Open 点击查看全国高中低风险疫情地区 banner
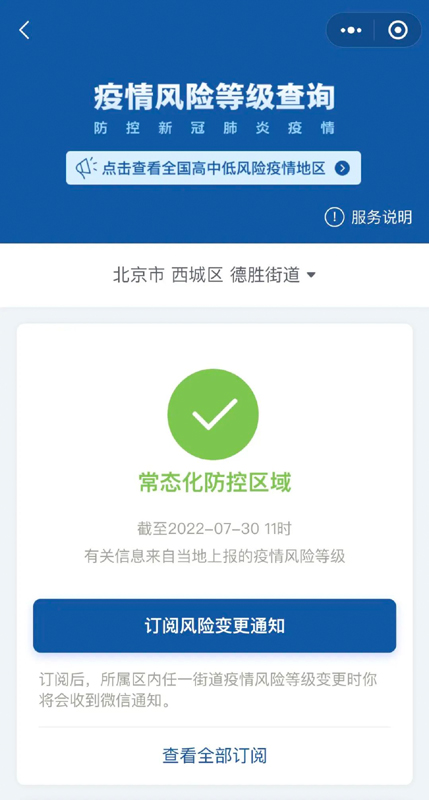This screenshot has height=800, width=429. point(213,168)
